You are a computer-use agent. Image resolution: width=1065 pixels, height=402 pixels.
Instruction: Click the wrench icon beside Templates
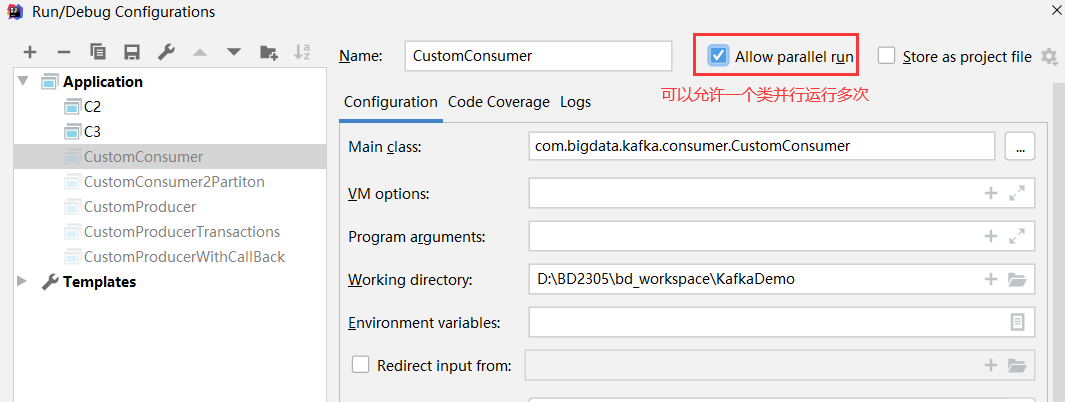(x=50, y=282)
